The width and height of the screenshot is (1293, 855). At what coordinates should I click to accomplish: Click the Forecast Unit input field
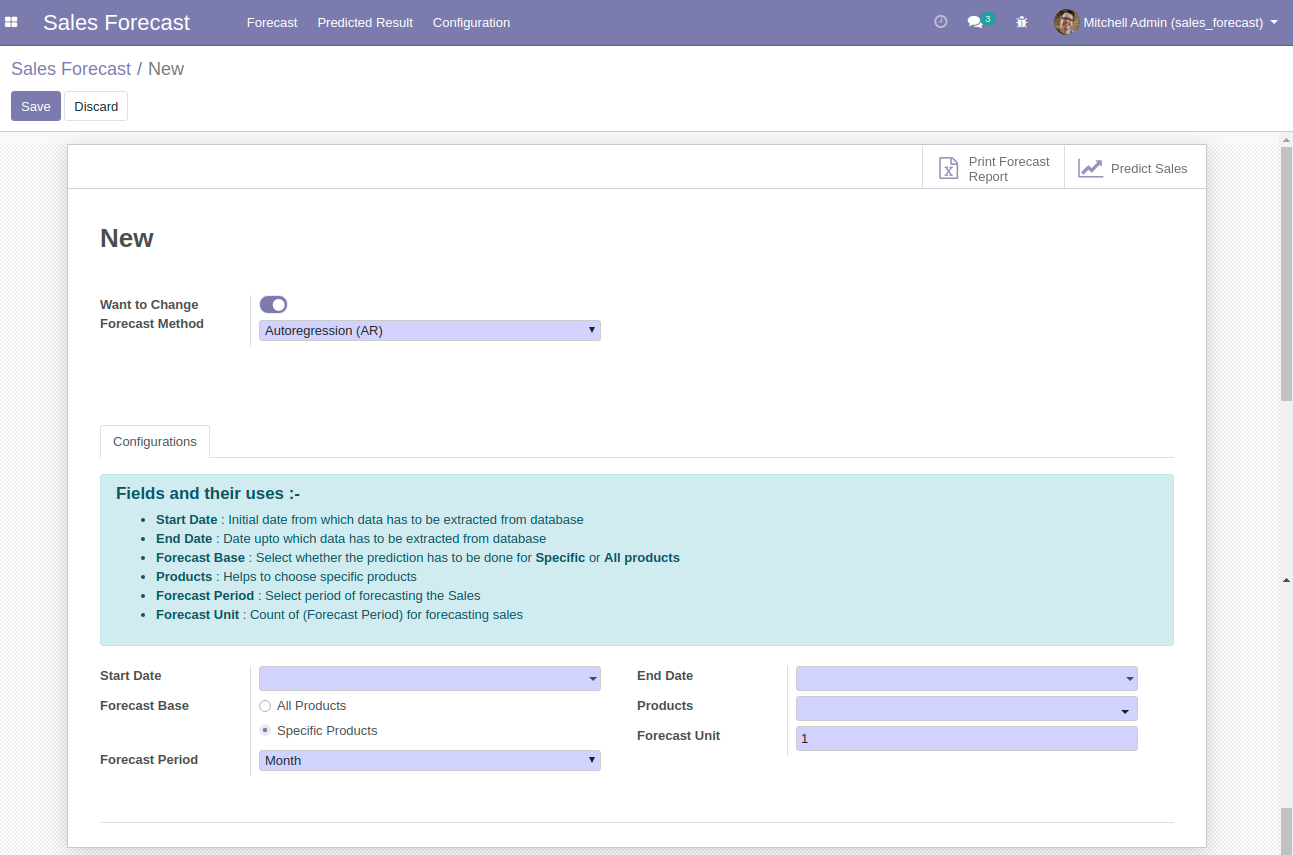966,739
